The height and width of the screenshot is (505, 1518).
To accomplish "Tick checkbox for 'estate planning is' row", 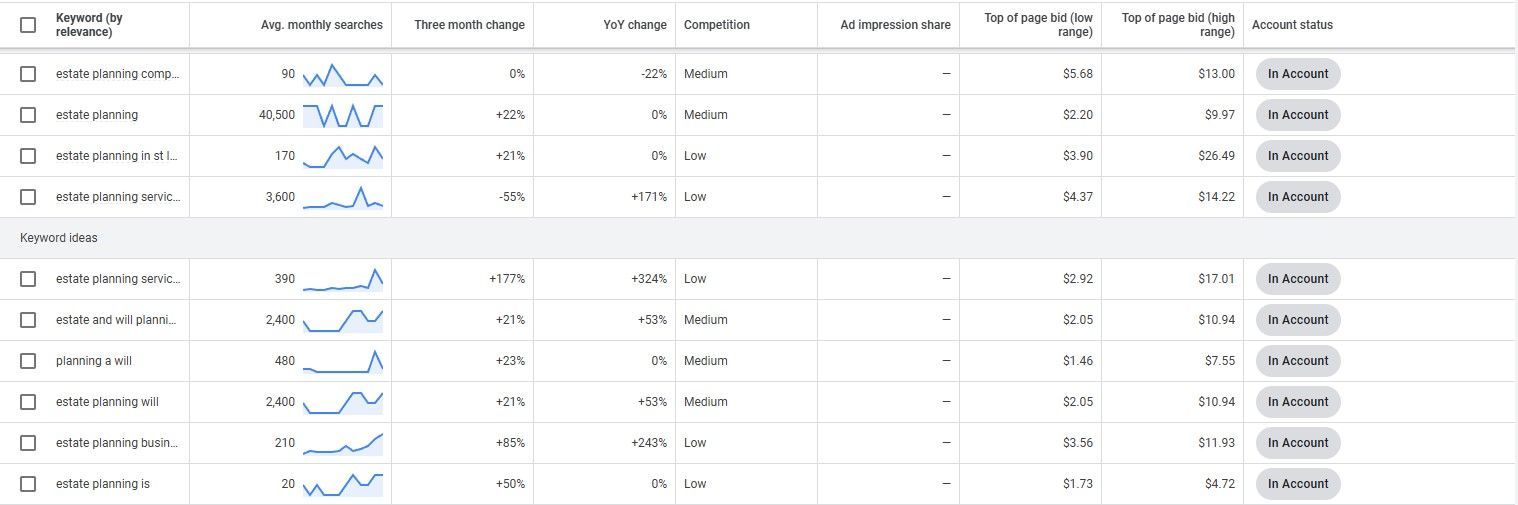I will (28, 484).
